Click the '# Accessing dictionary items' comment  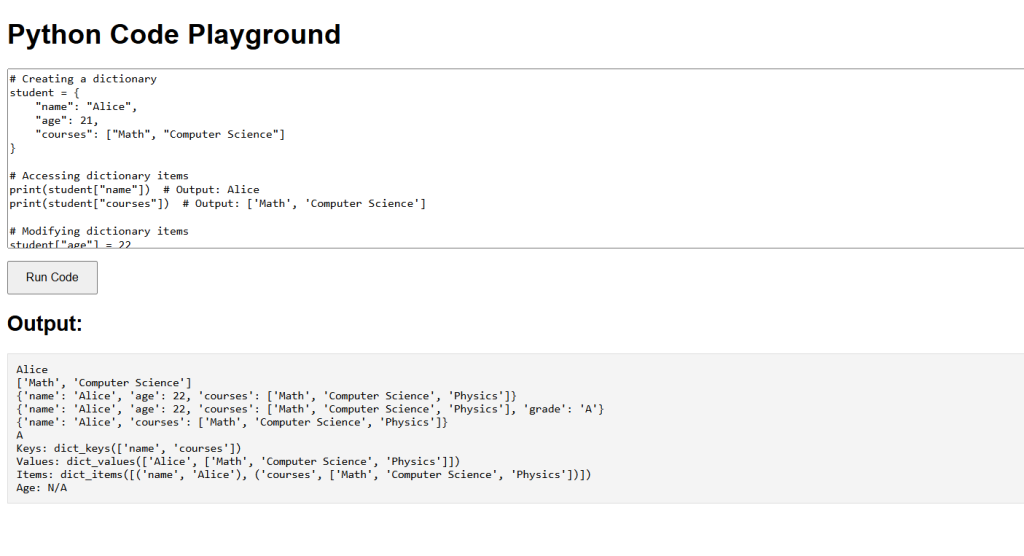tap(99, 176)
